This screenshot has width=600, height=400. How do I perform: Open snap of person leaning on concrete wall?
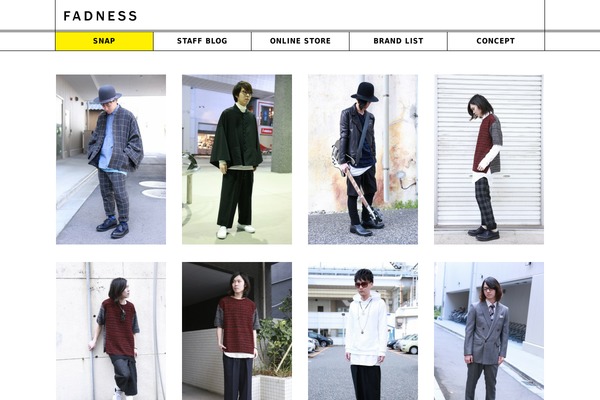(x=111, y=331)
